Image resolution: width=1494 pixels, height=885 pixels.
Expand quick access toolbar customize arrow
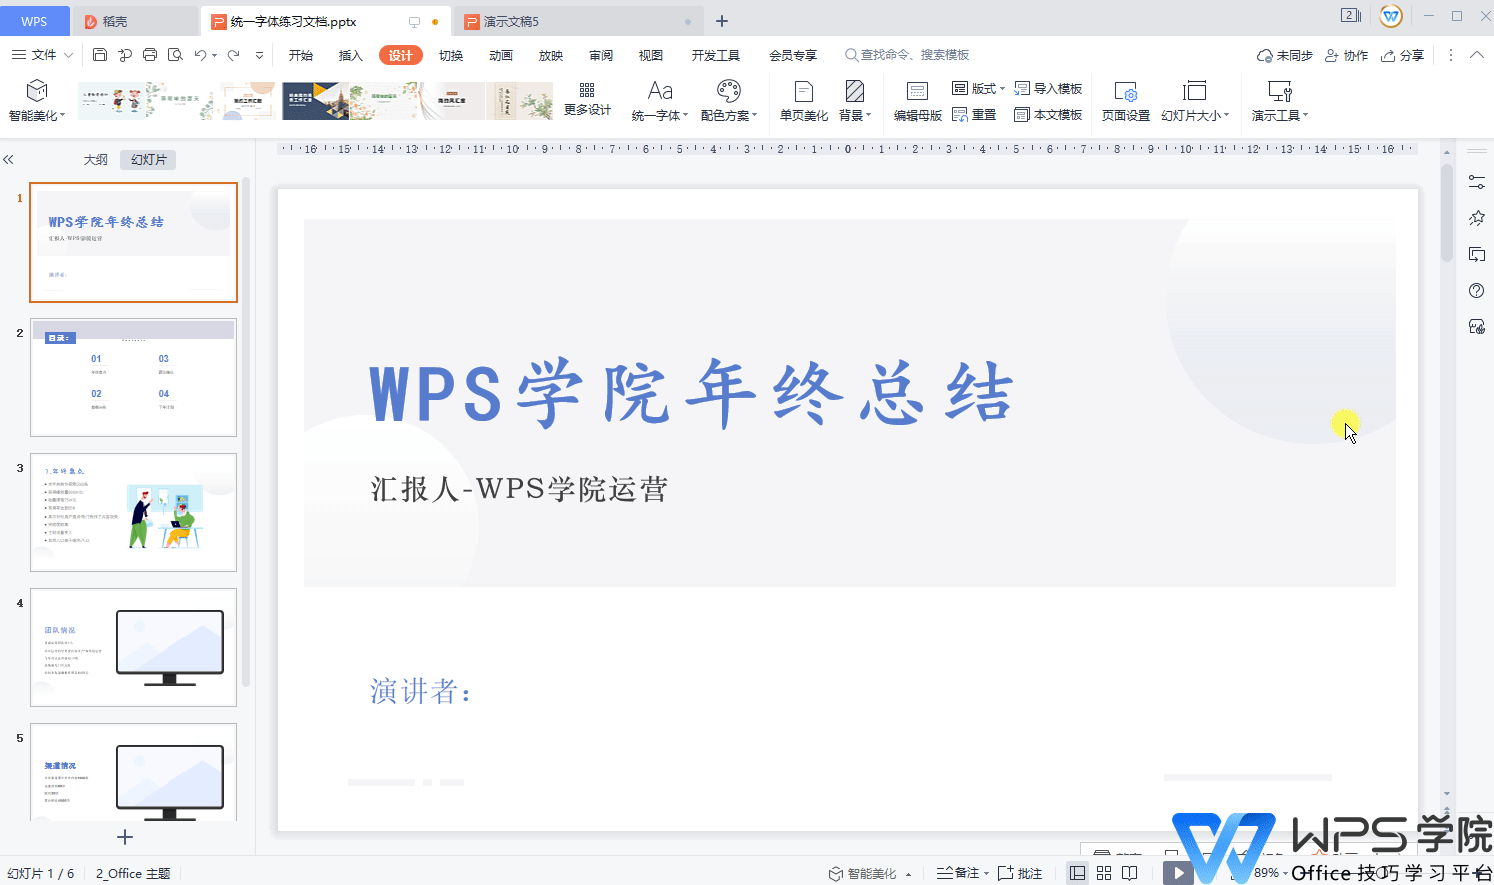point(260,56)
